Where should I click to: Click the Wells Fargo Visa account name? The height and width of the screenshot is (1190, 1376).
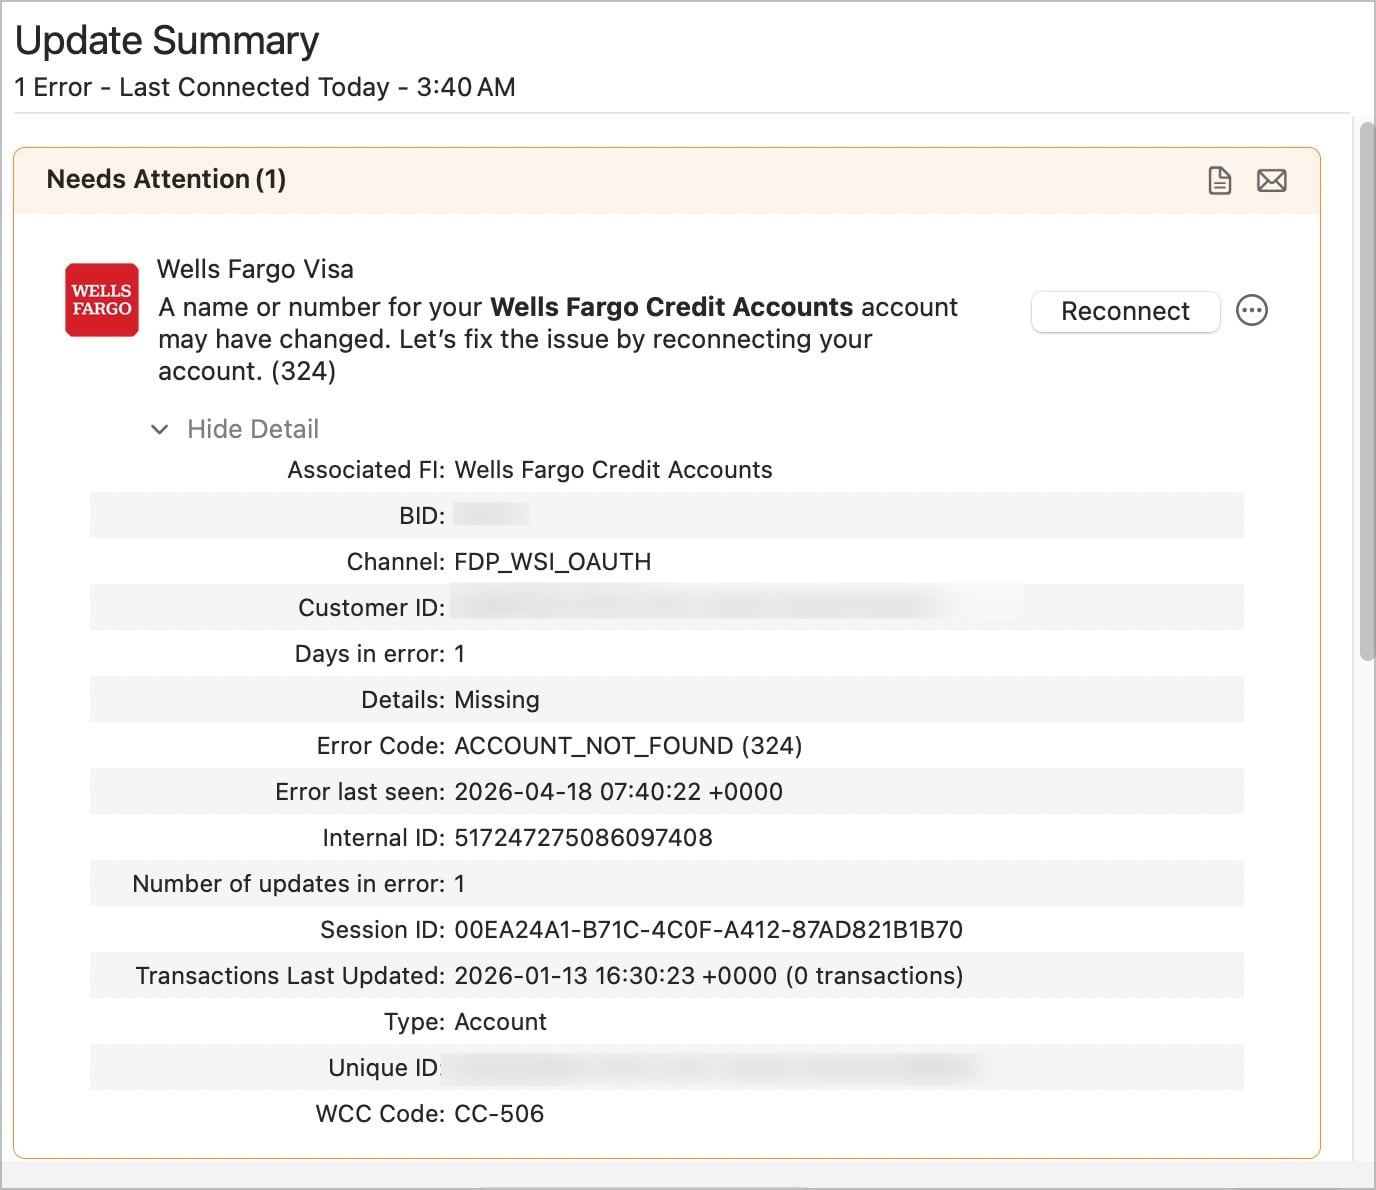pyautogui.click(x=255, y=269)
